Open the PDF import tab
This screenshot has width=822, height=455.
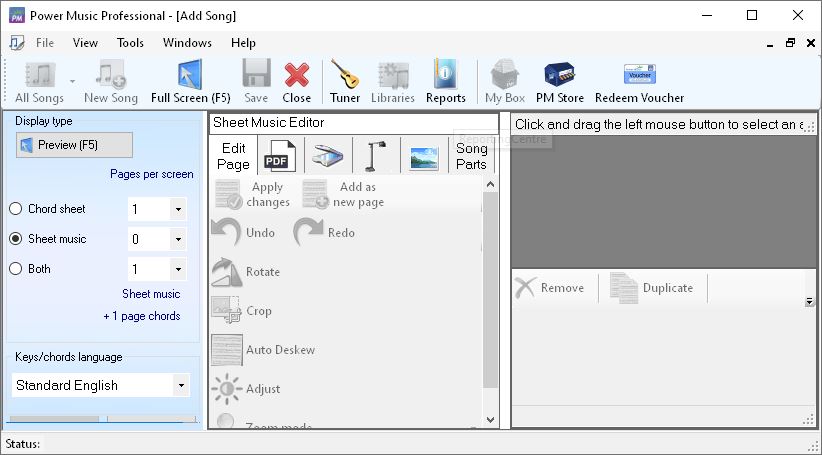[279, 157]
